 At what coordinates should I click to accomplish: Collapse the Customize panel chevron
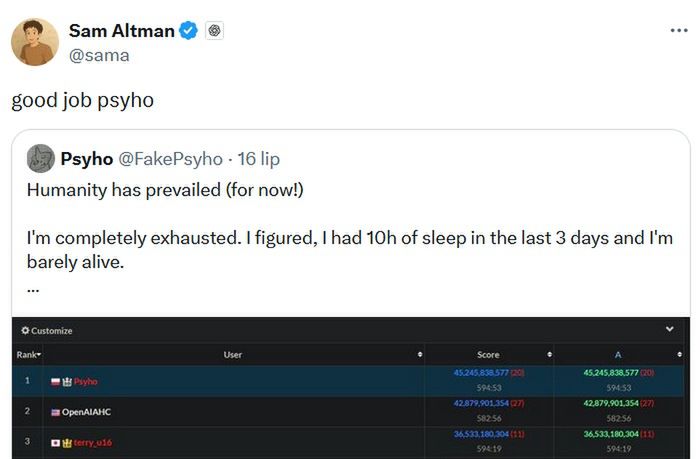pos(669,330)
